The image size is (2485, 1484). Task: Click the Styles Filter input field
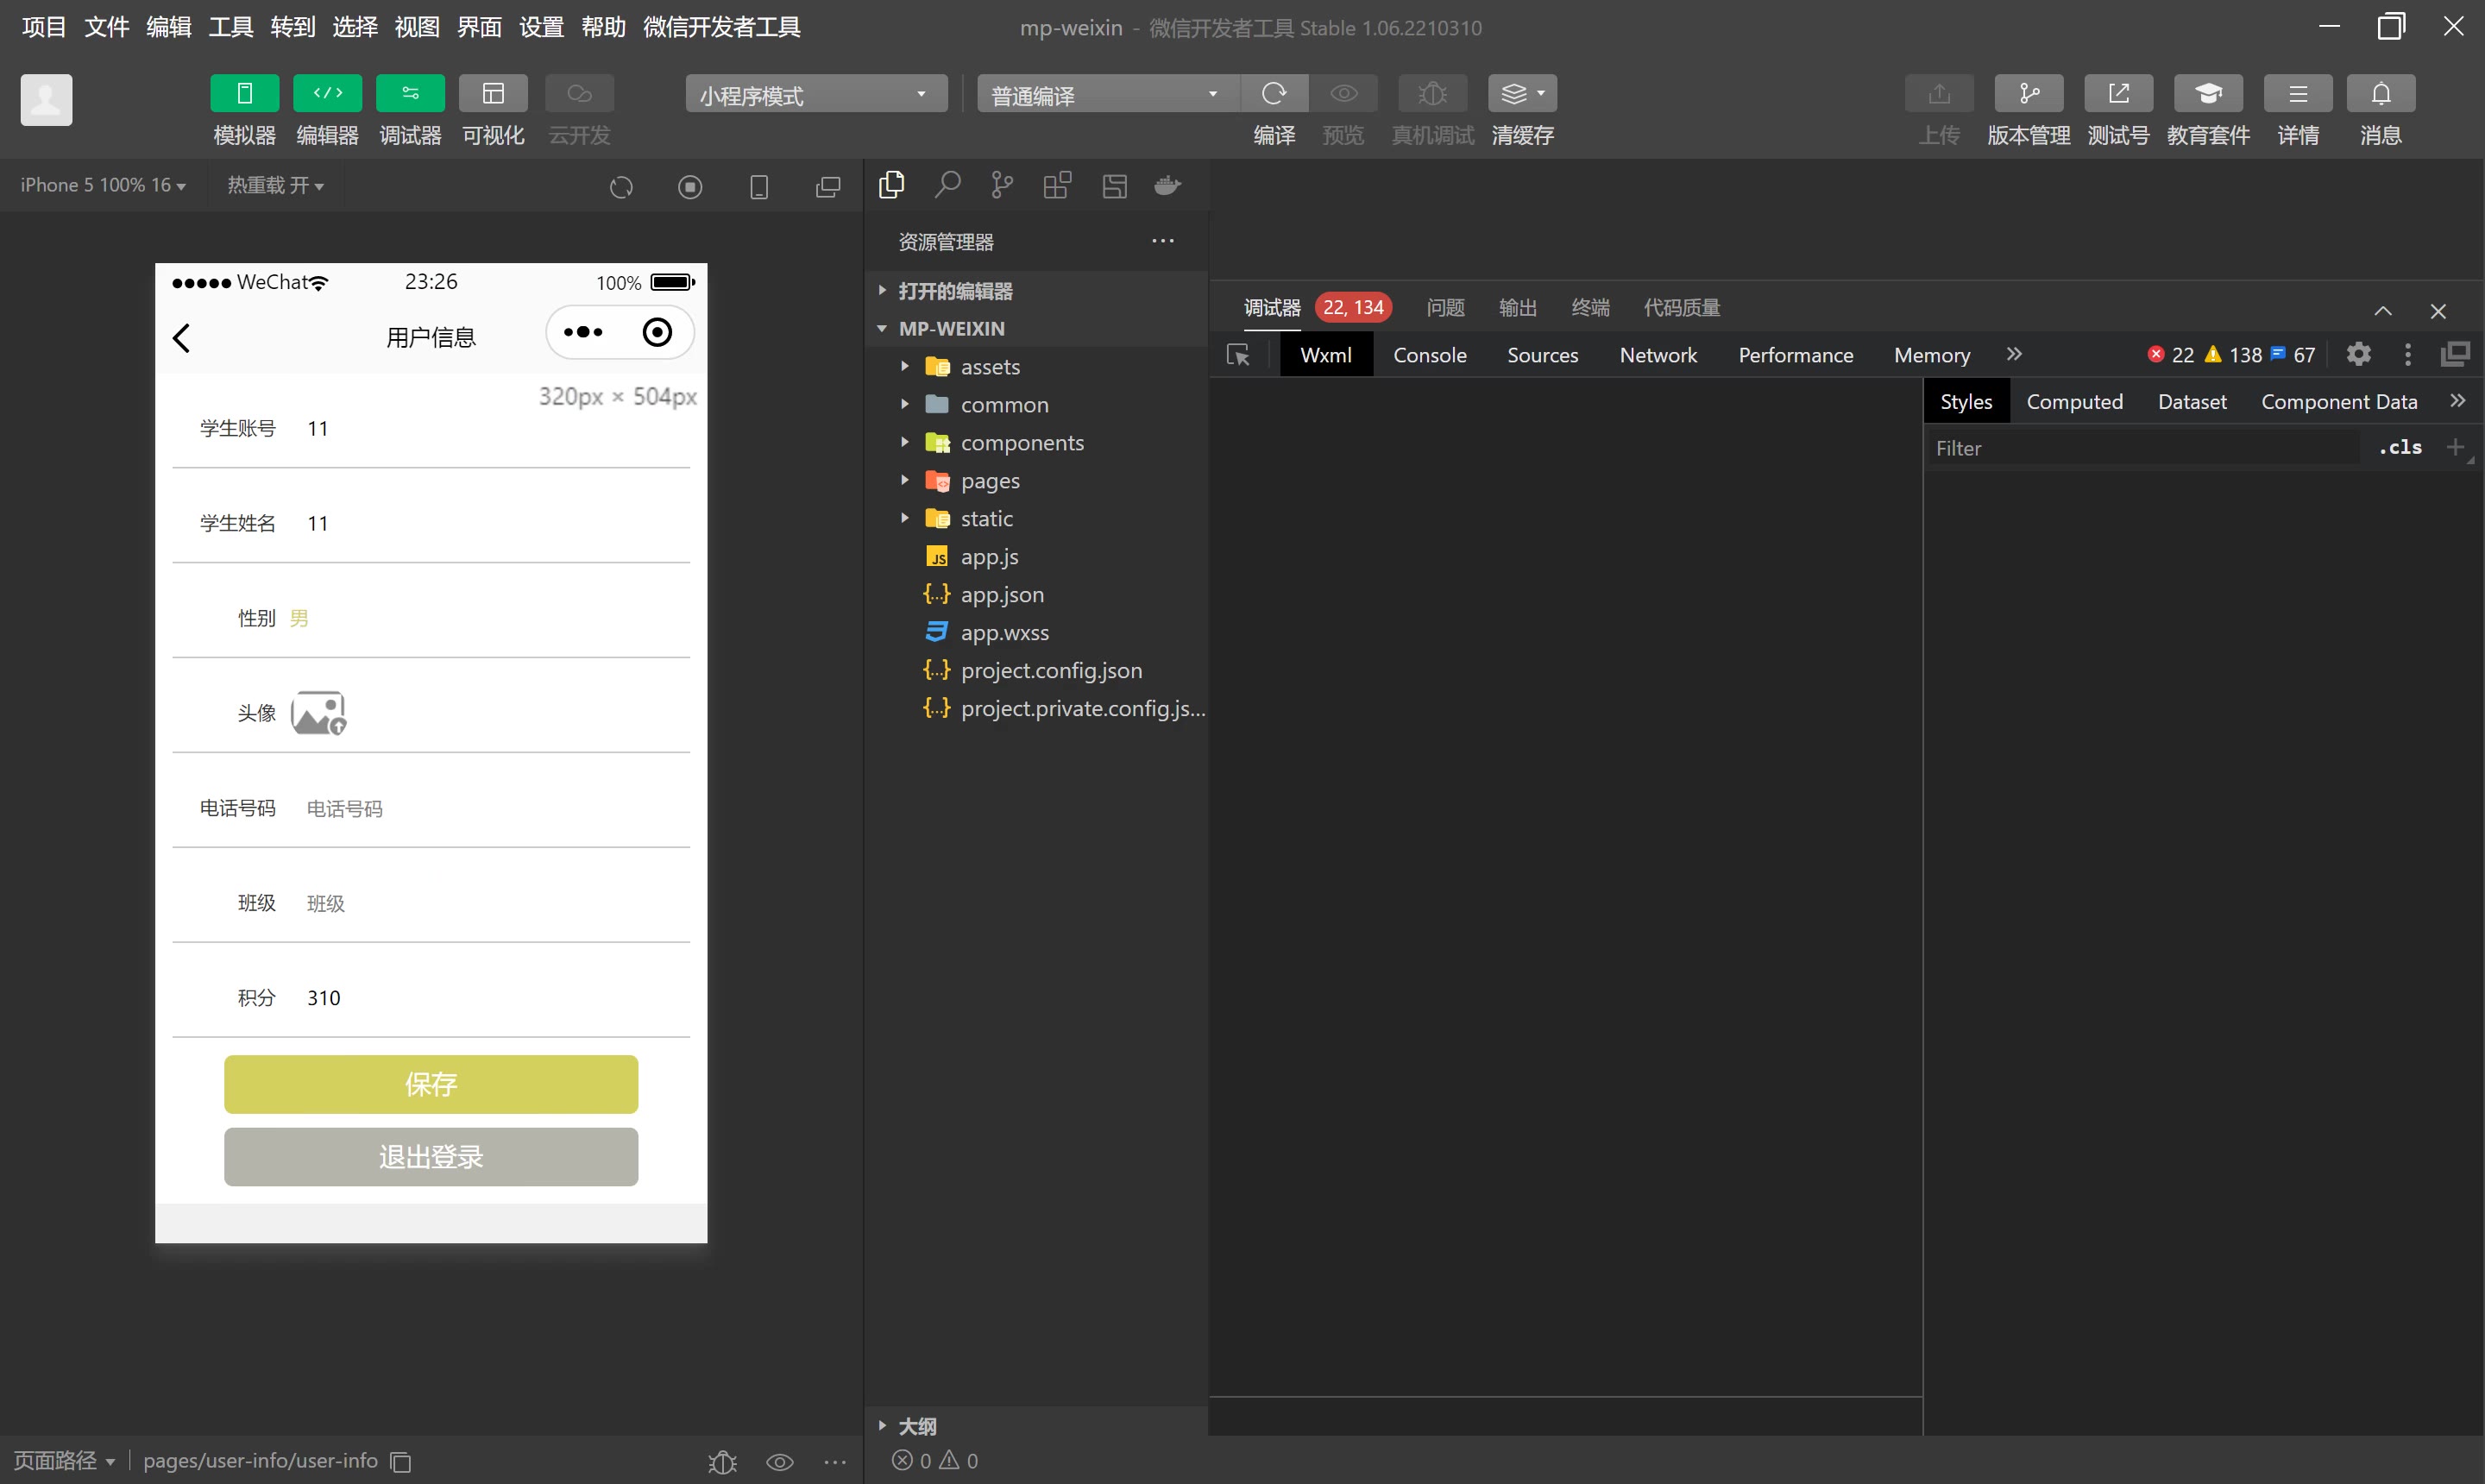2140,448
